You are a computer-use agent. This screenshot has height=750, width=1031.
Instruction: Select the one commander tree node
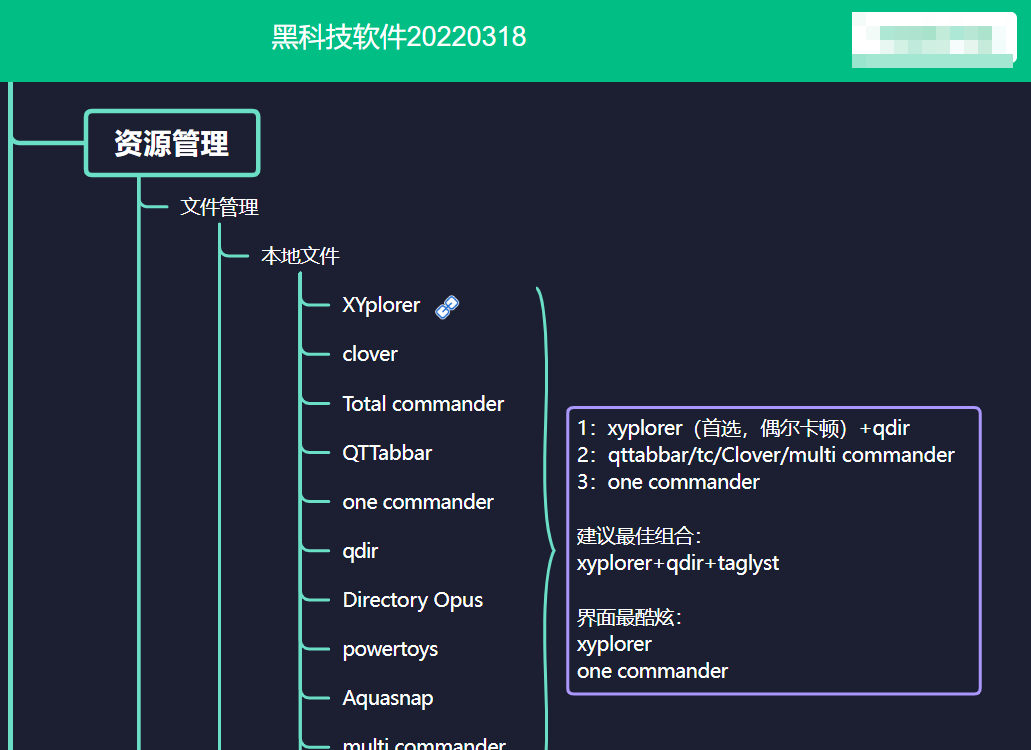coord(418,502)
